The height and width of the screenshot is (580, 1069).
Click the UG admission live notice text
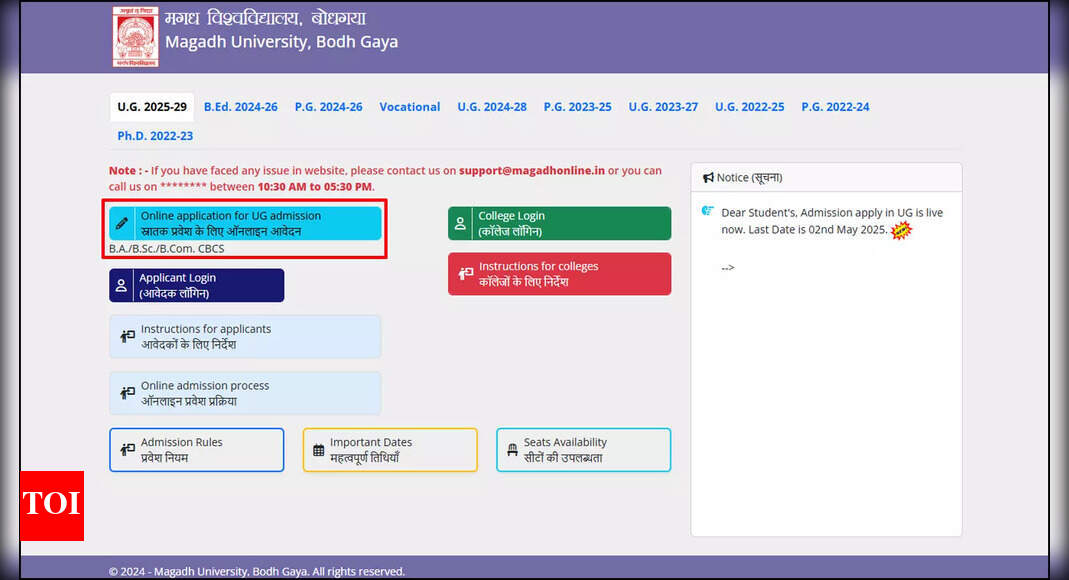(x=831, y=221)
